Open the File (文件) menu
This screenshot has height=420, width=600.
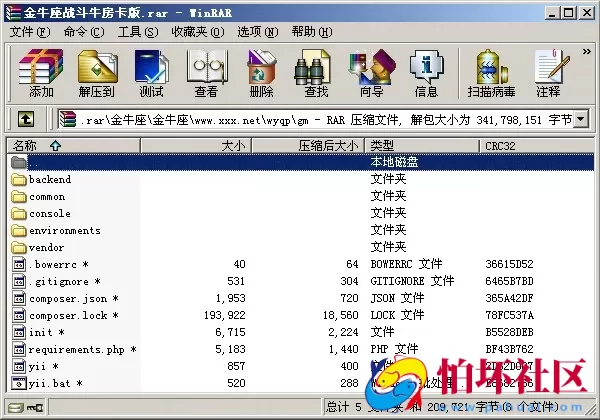tap(29, 32)
